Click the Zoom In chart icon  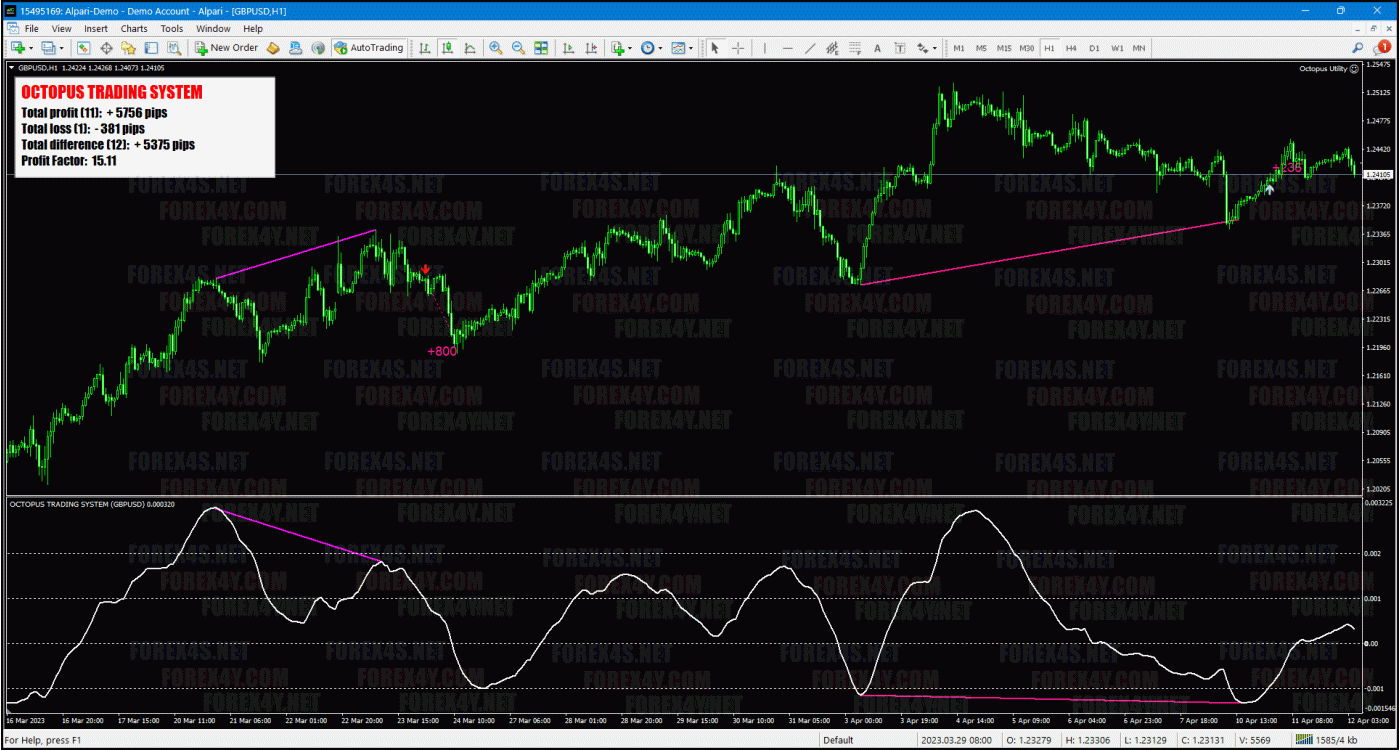click(x=495, y=47)
